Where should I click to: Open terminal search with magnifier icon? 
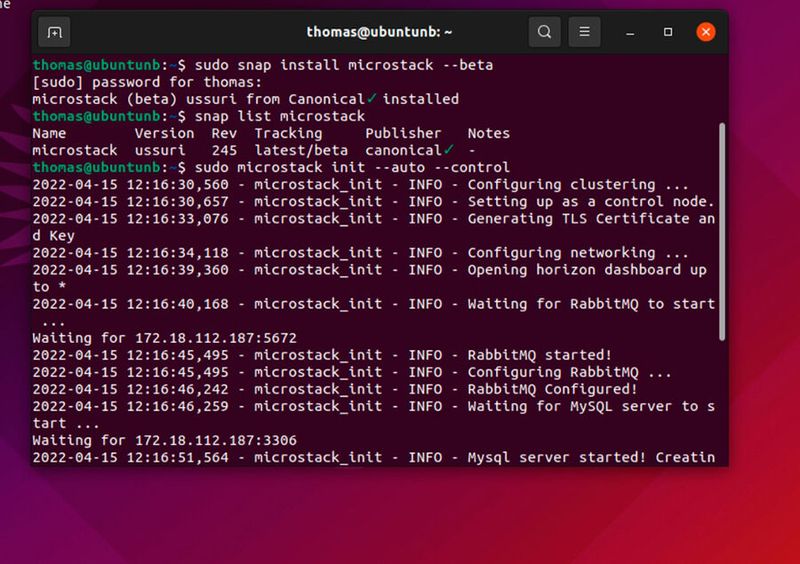point(544,32)
